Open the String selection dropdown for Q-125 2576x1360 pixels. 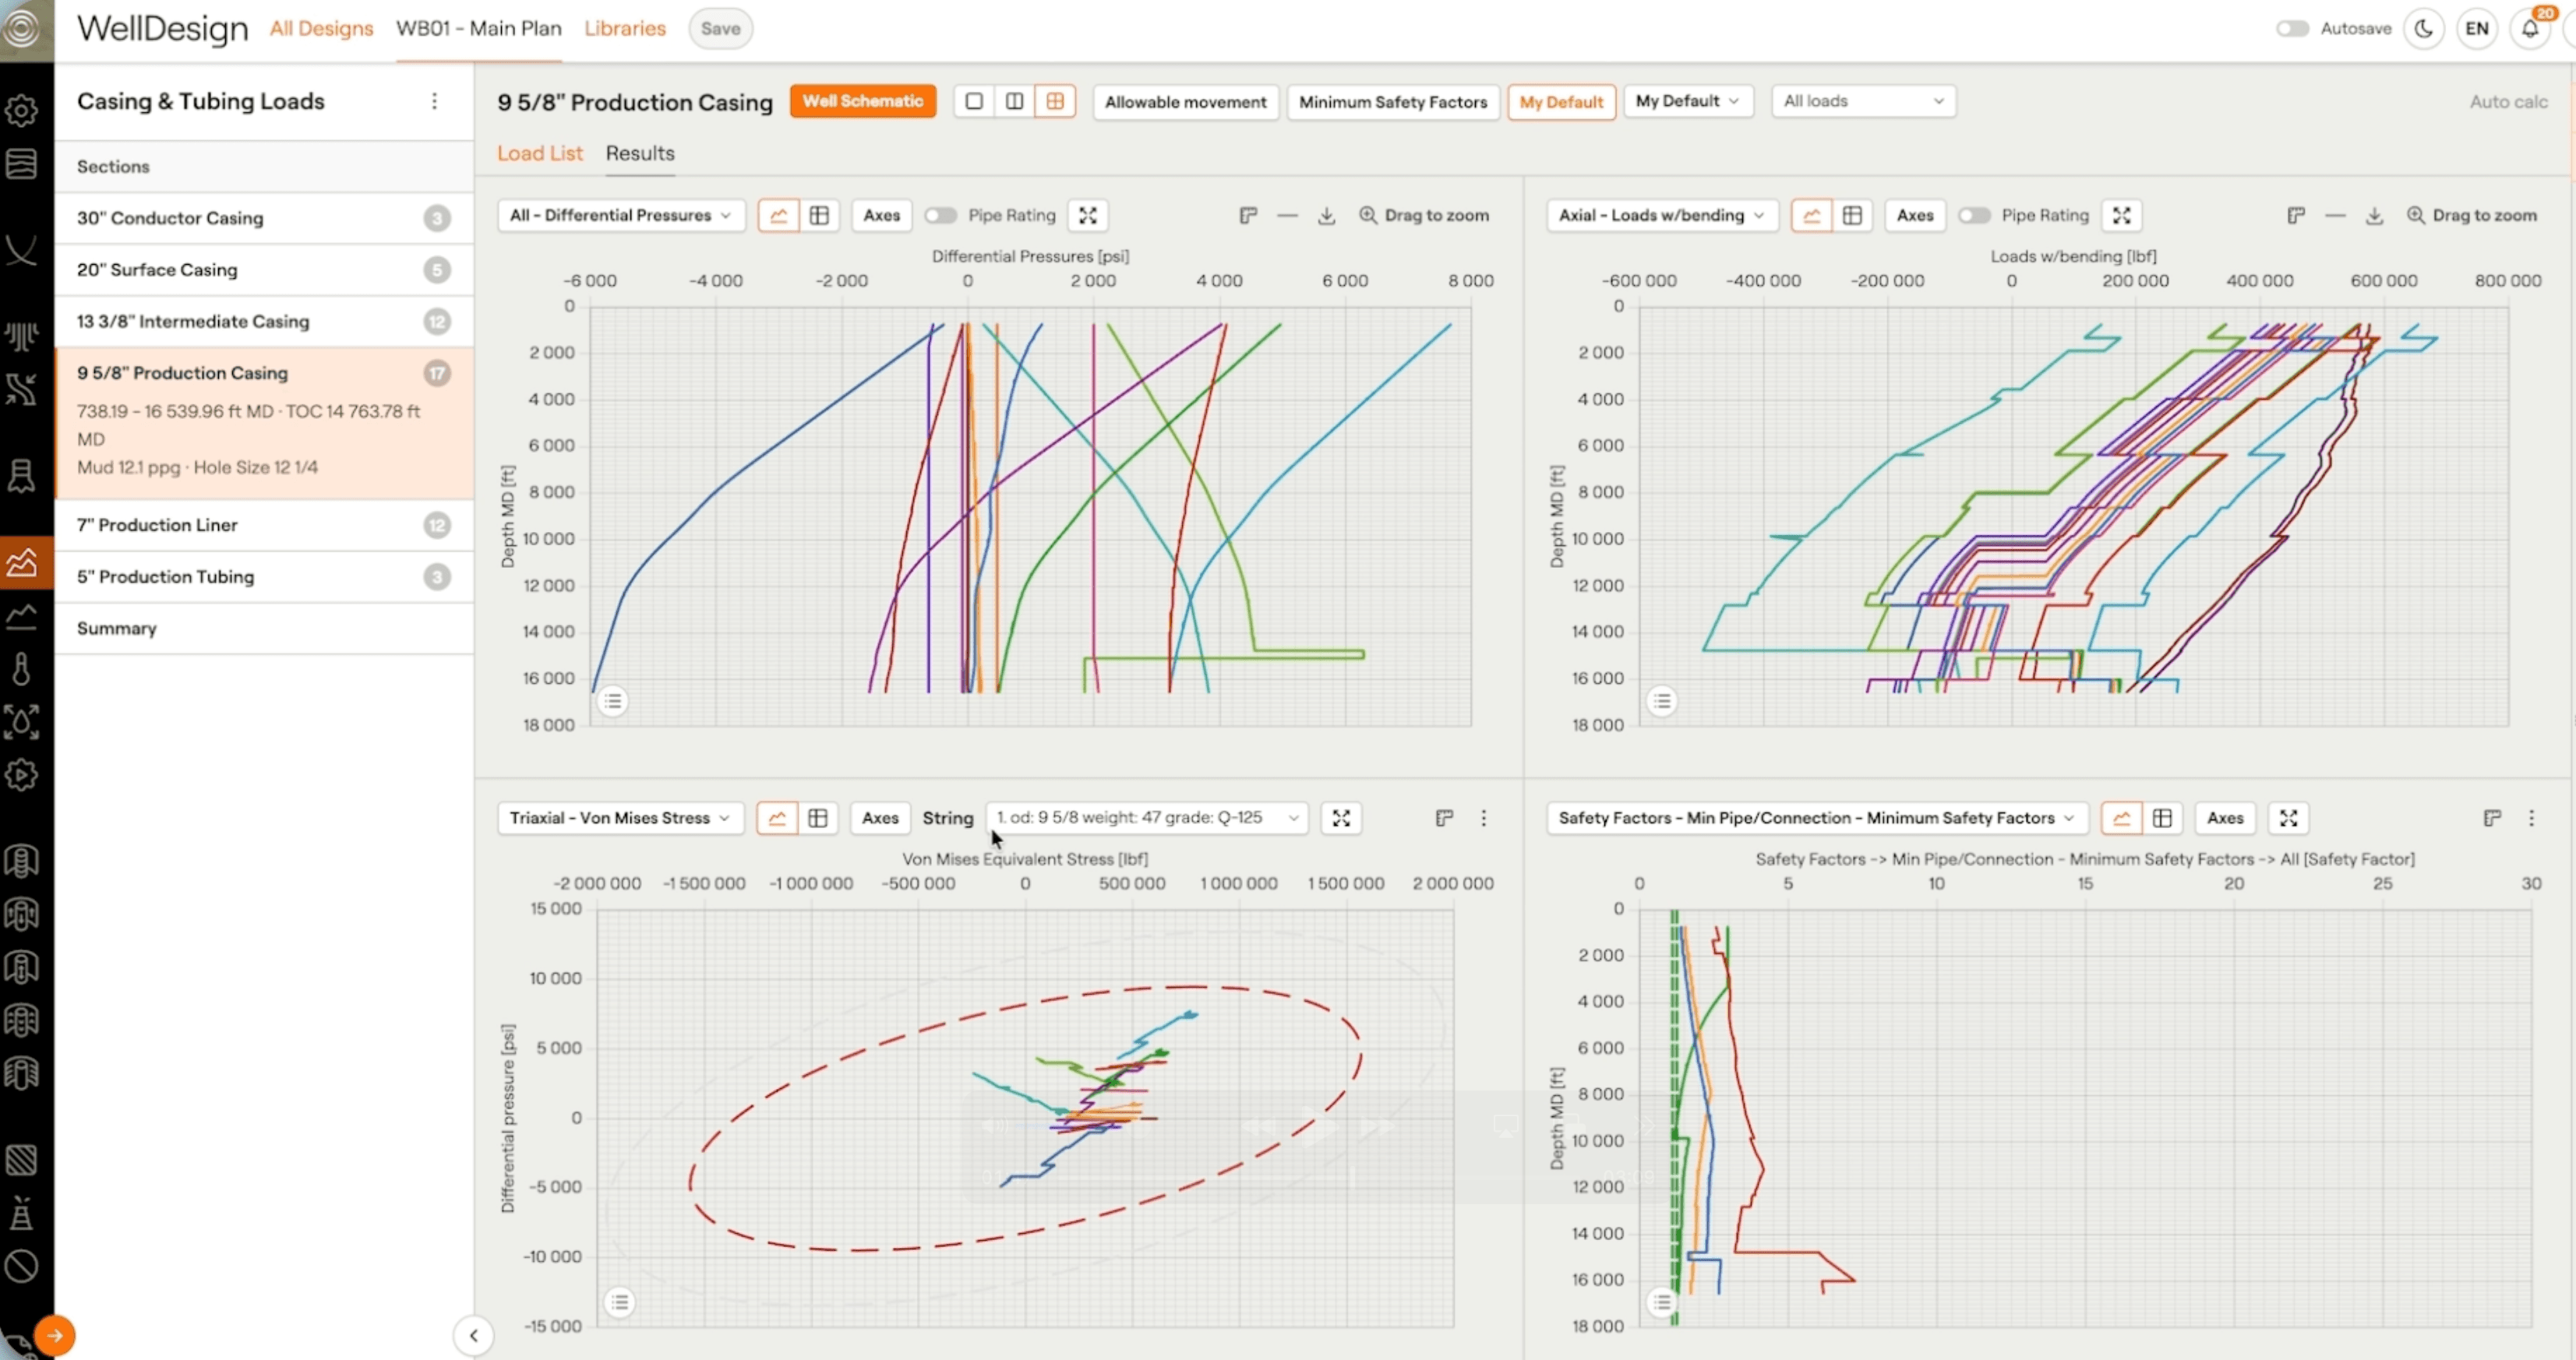(x=1146, y=818)
